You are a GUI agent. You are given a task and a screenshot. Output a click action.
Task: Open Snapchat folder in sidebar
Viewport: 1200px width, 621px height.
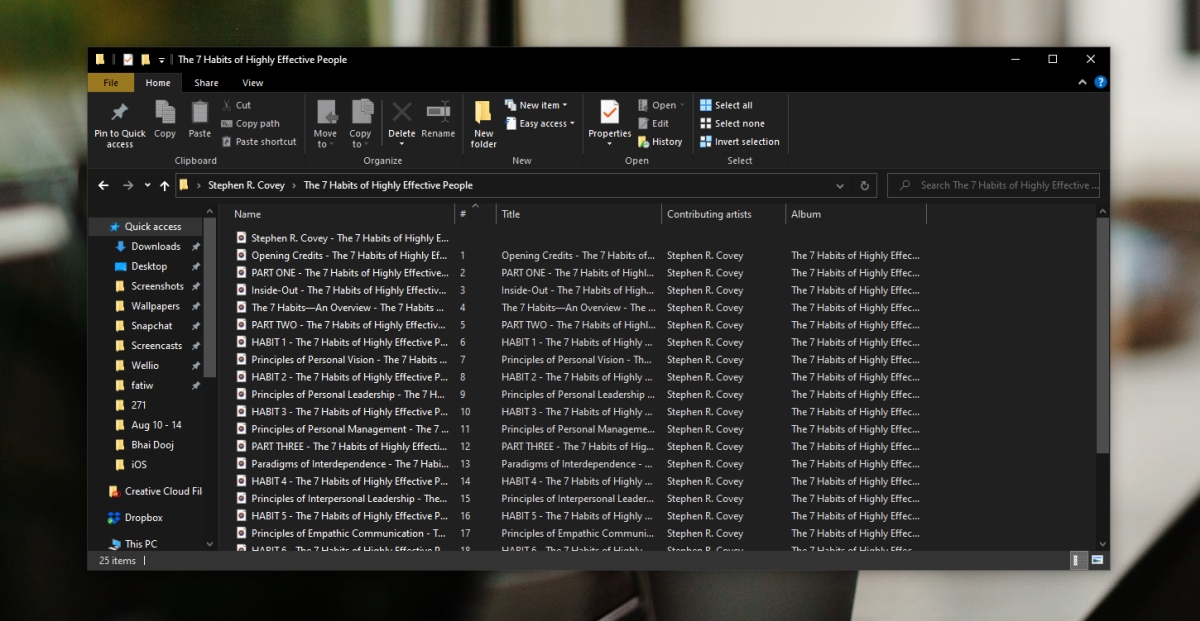pyautogui.click(x=152, y=326)
